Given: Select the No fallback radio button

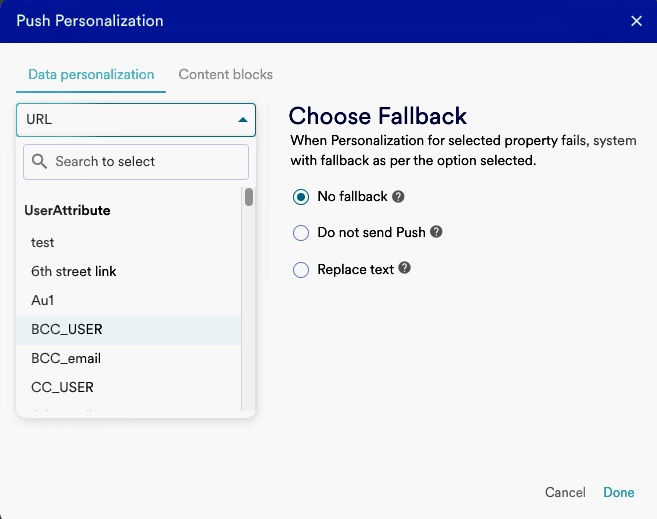Looking at the screenshot, I should [301, 197].
